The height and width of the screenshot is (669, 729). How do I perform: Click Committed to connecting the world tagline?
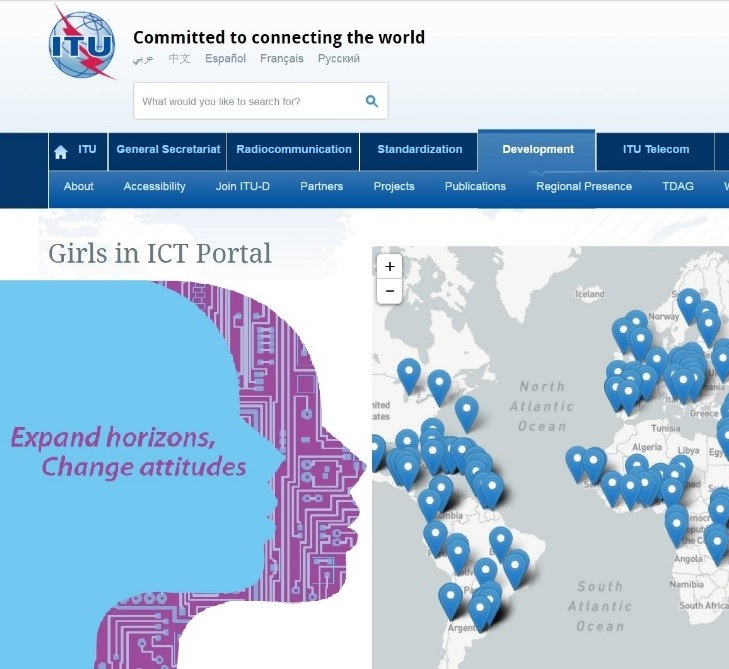point(279,38)
